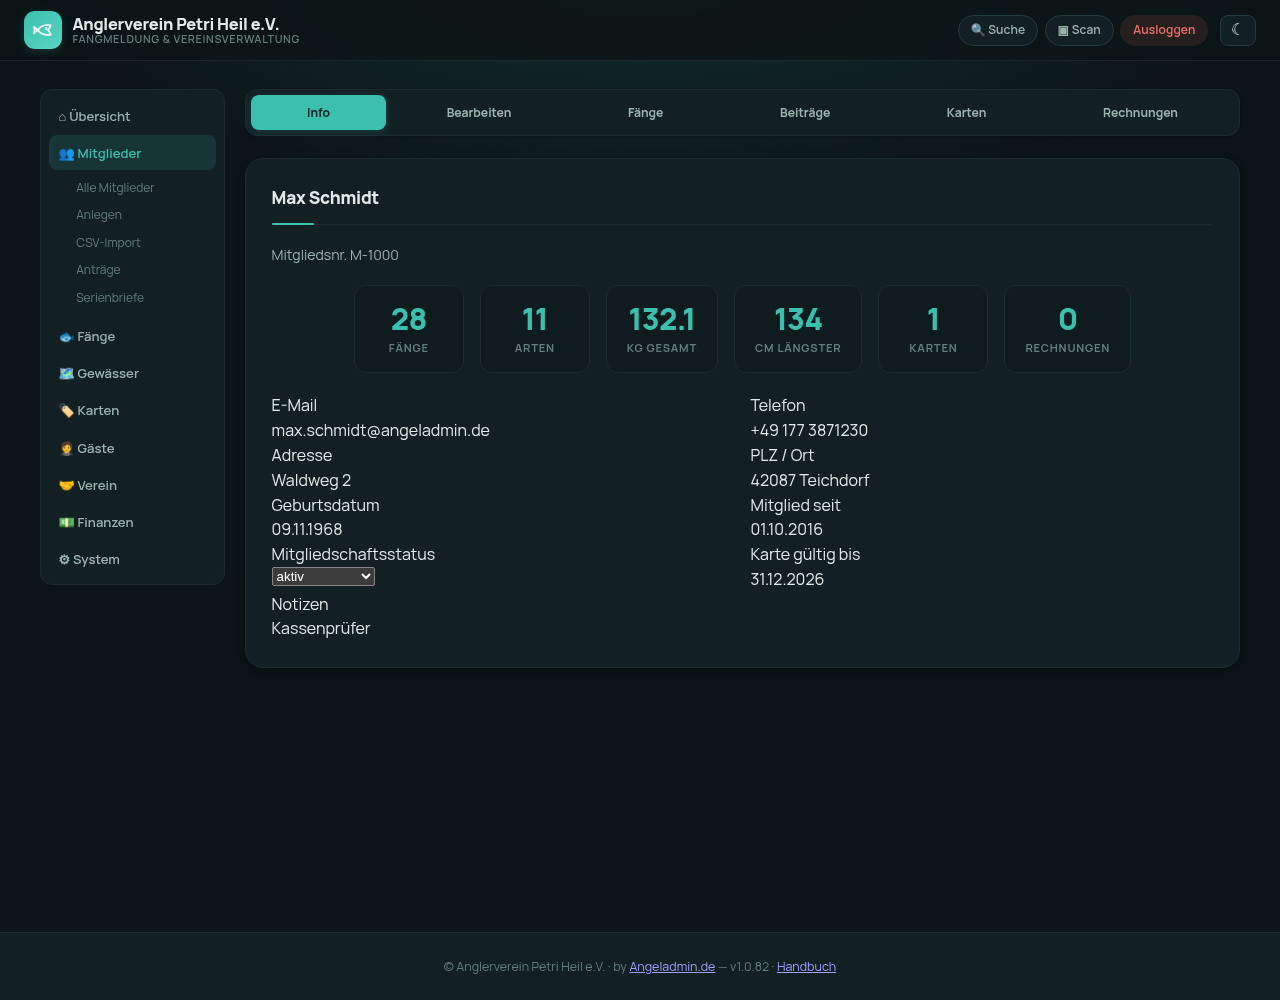Switch to the Rechnungen tab
The height and width of the screenshot is (1000, 1280).
point(1140,113)
